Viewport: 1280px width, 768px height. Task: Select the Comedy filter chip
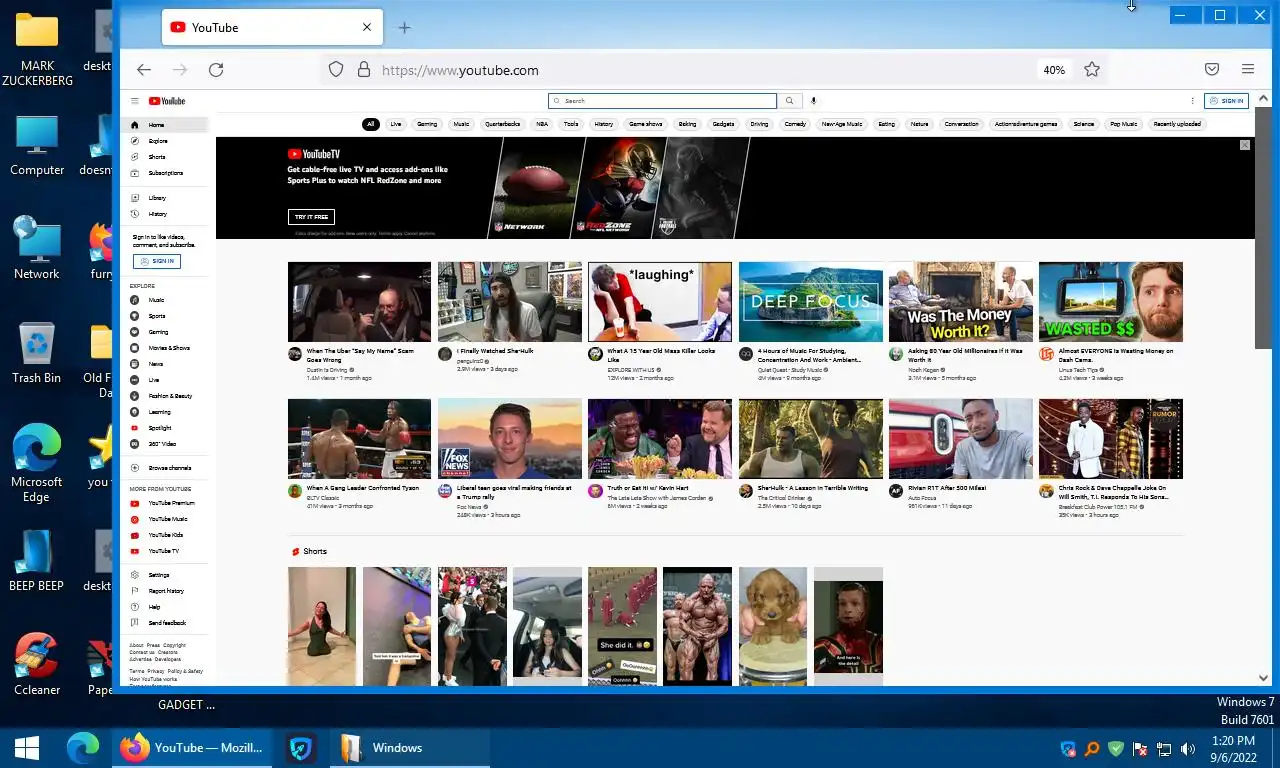pyautogui.click(x=795, y=124)
